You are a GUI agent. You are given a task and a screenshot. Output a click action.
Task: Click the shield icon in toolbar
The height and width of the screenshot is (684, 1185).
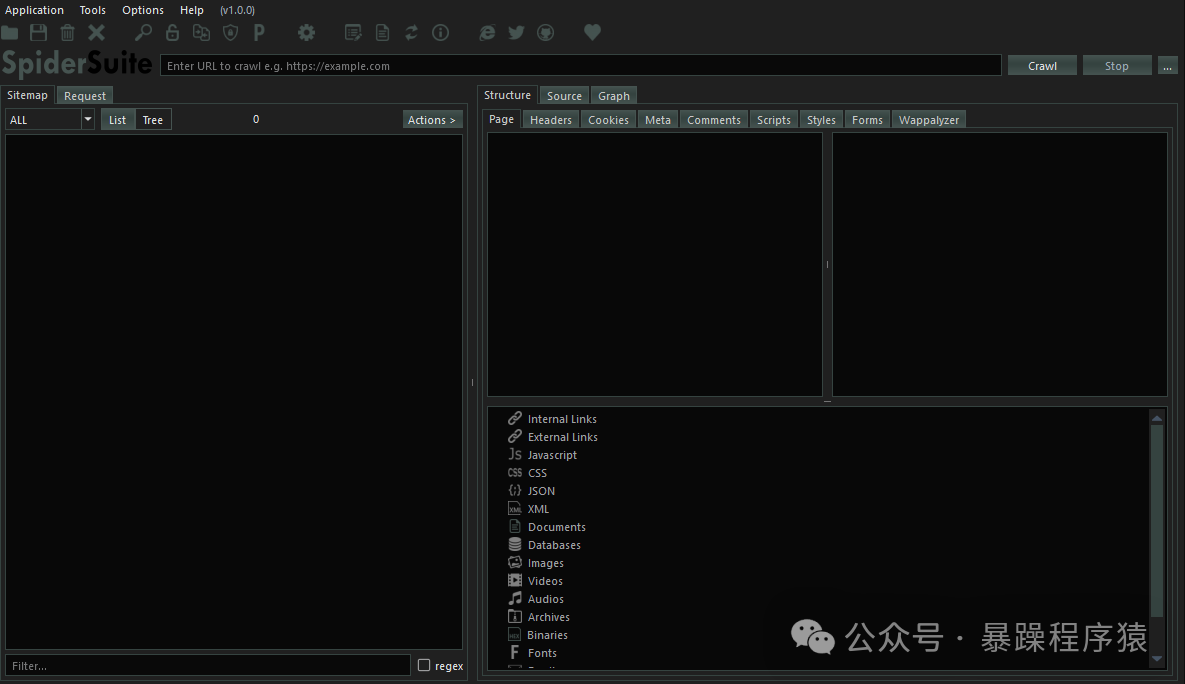pos(230,33)
